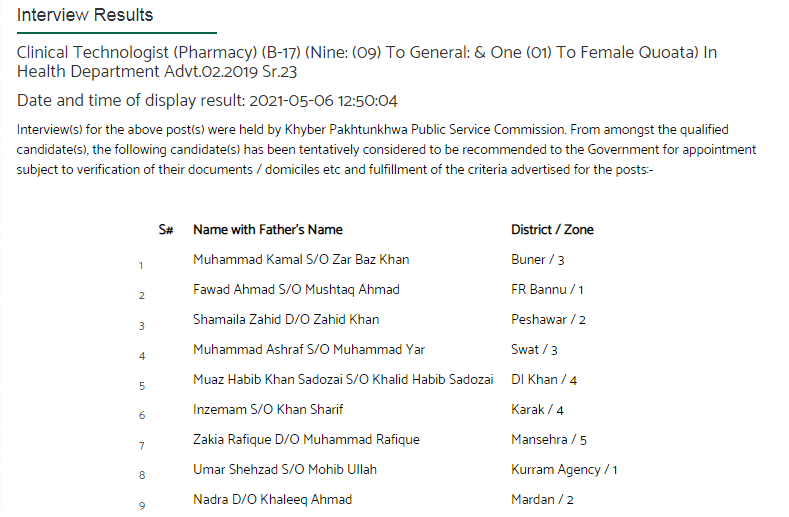
Task: Click Umar Shehzad S/O Mohib Ullah entry
Action: tap(285, 470)
